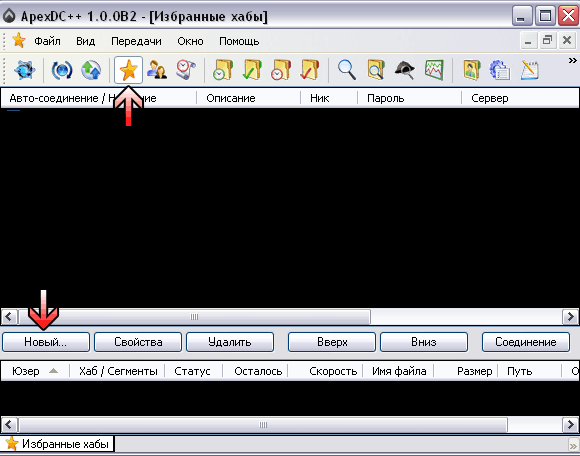
Task: Sort transfers by Скорость column header
Action: pyautogui.click(x=326, y=371)
